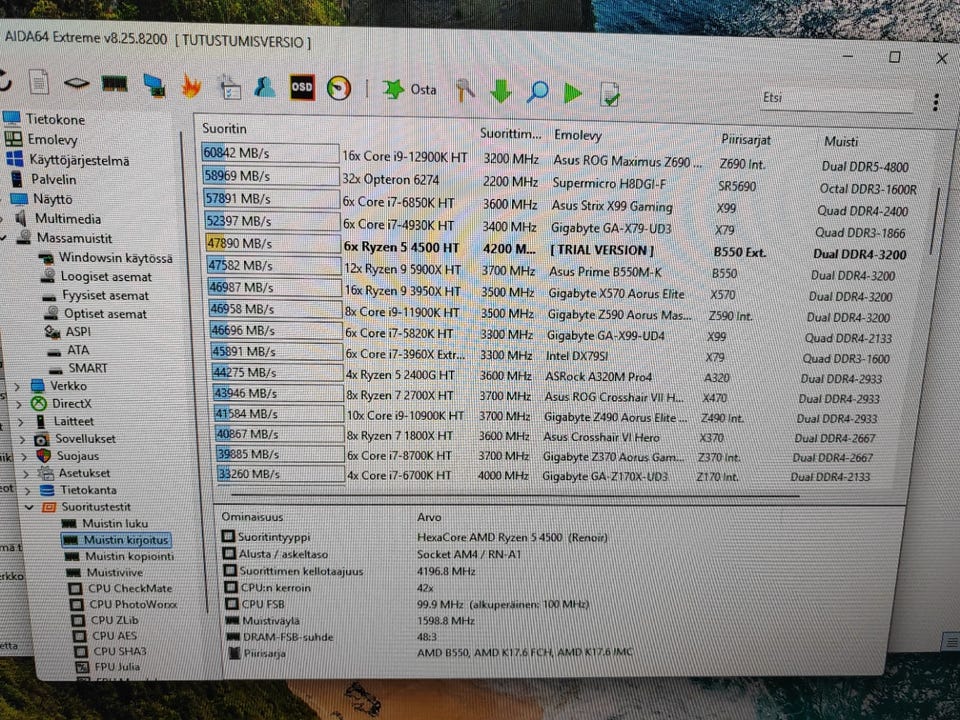The image size is (960, 720).
Task: Open the memory module toolbar icon
Action: coord(114,83)
